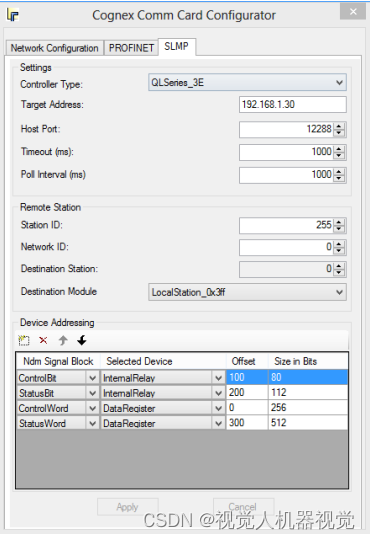Image resolution: width=370 pixels, height=540 pixels.
Task: Select the ControlWord size cell 256
Action: point(308,408)
